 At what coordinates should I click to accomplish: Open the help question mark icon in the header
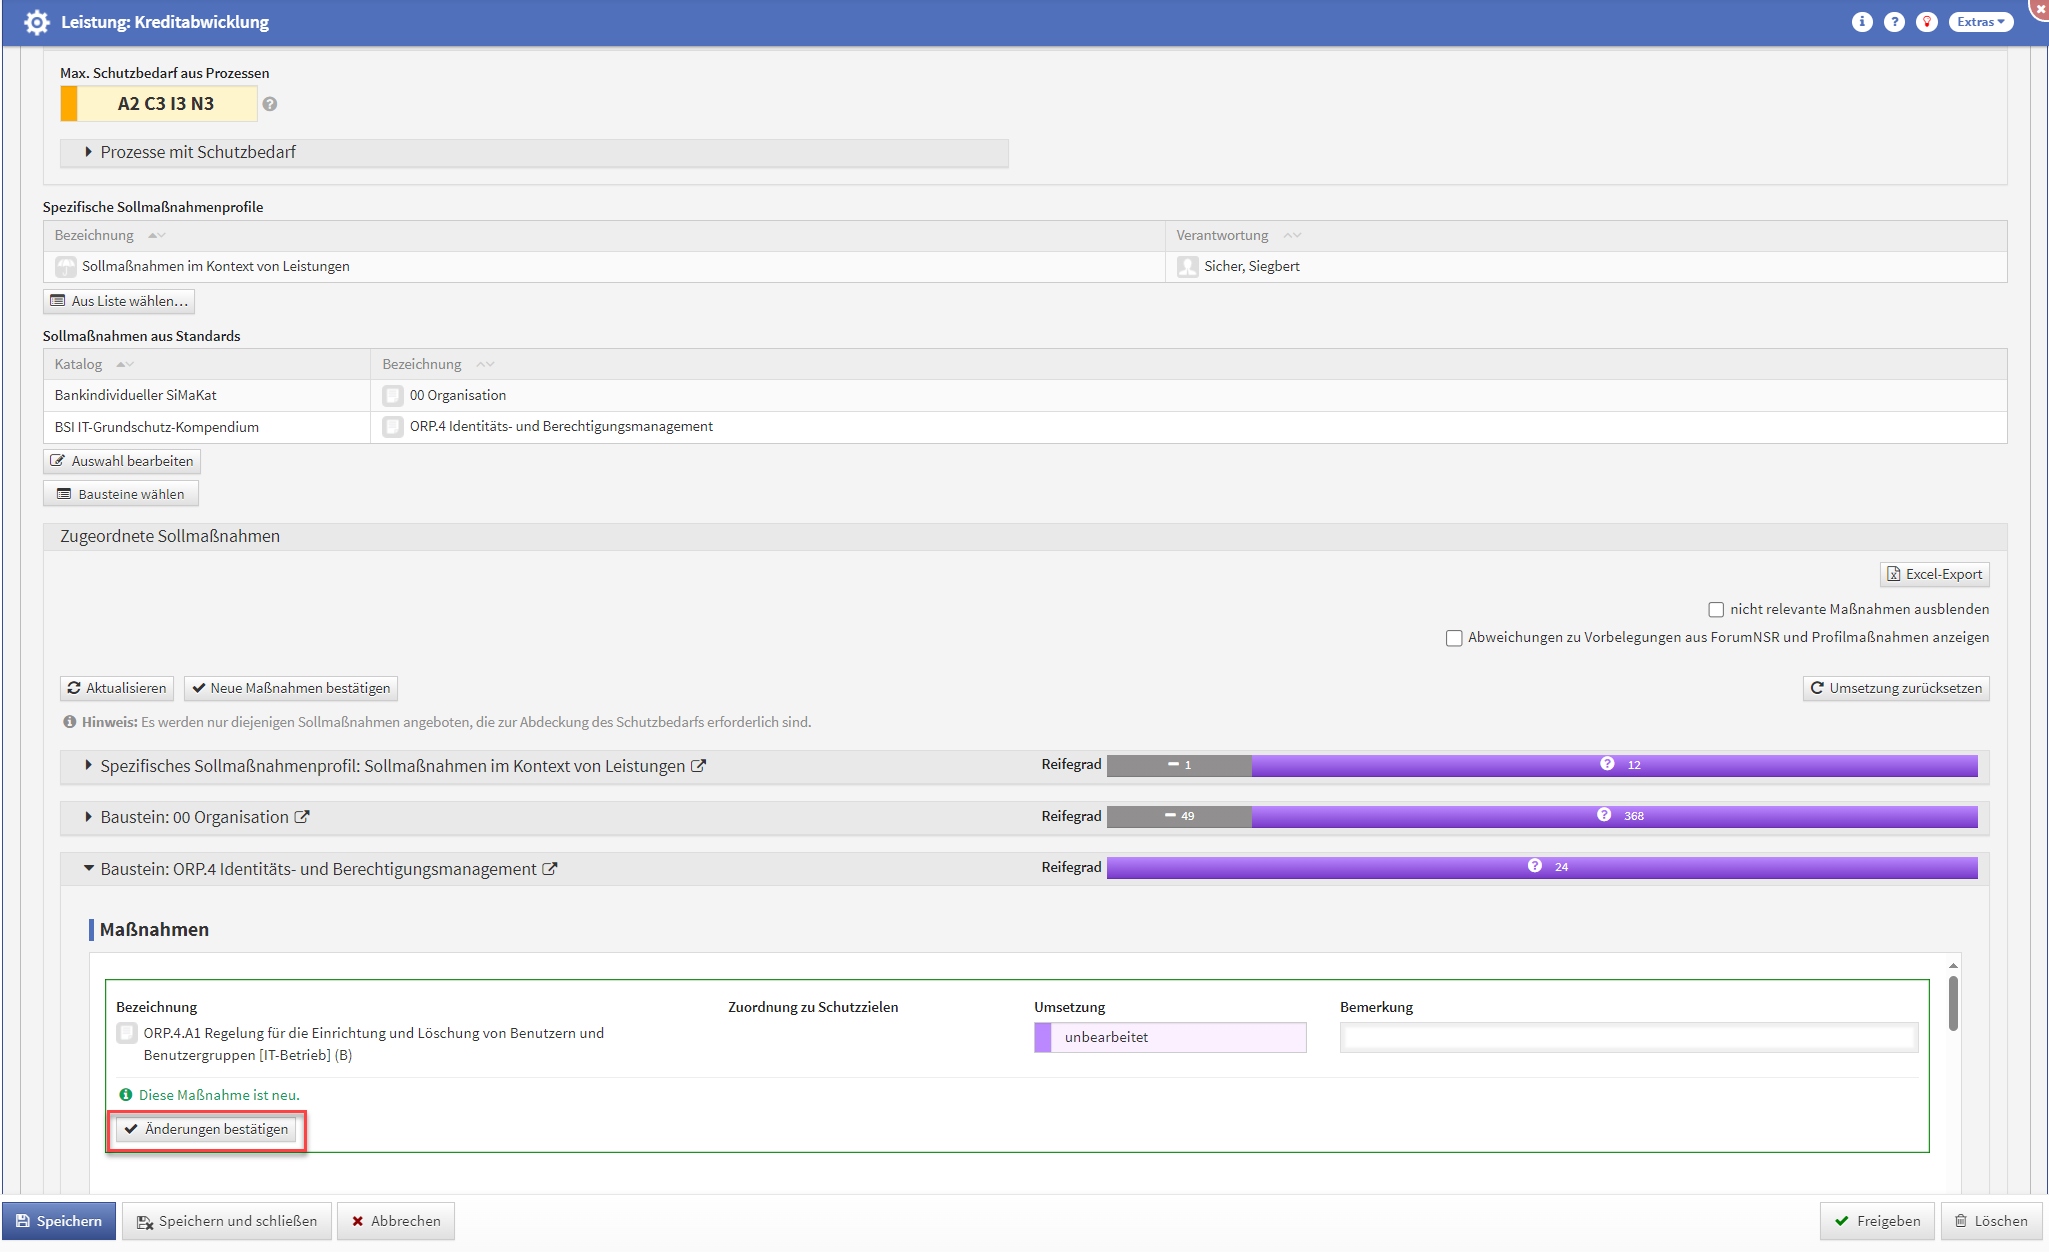[x=1894, y=22]
